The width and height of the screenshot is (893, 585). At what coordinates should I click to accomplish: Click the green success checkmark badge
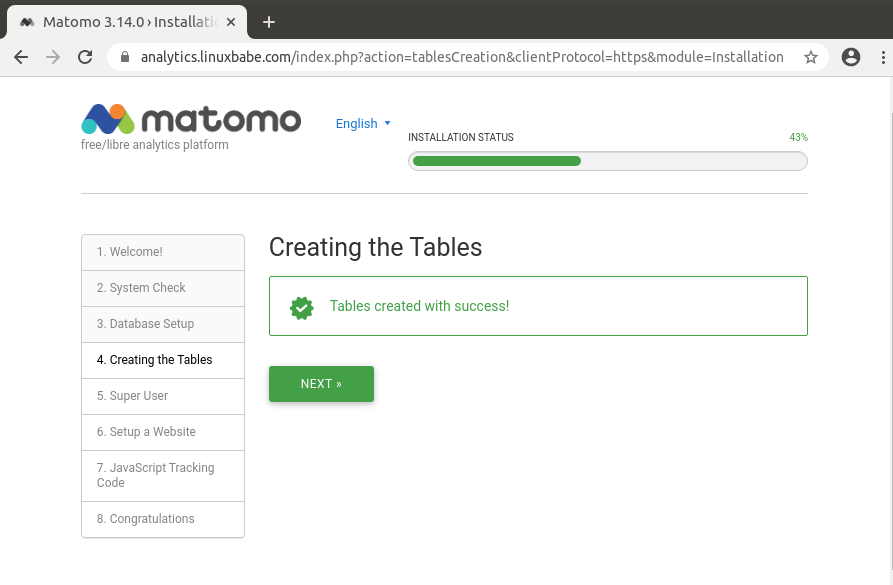pyautogui.click(x=302, y=306)
